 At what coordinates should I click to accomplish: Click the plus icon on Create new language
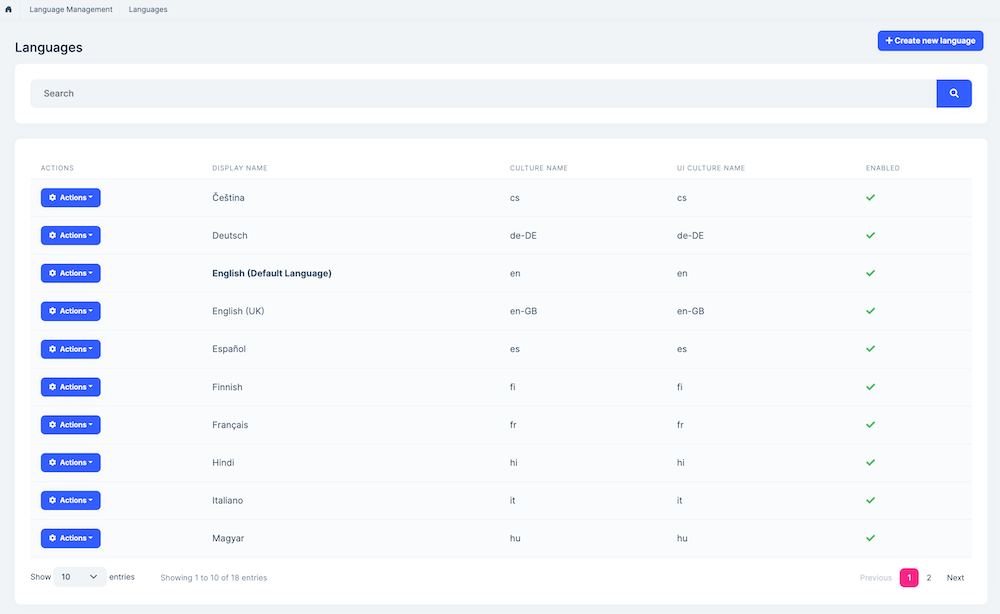(x=889, y=40)
